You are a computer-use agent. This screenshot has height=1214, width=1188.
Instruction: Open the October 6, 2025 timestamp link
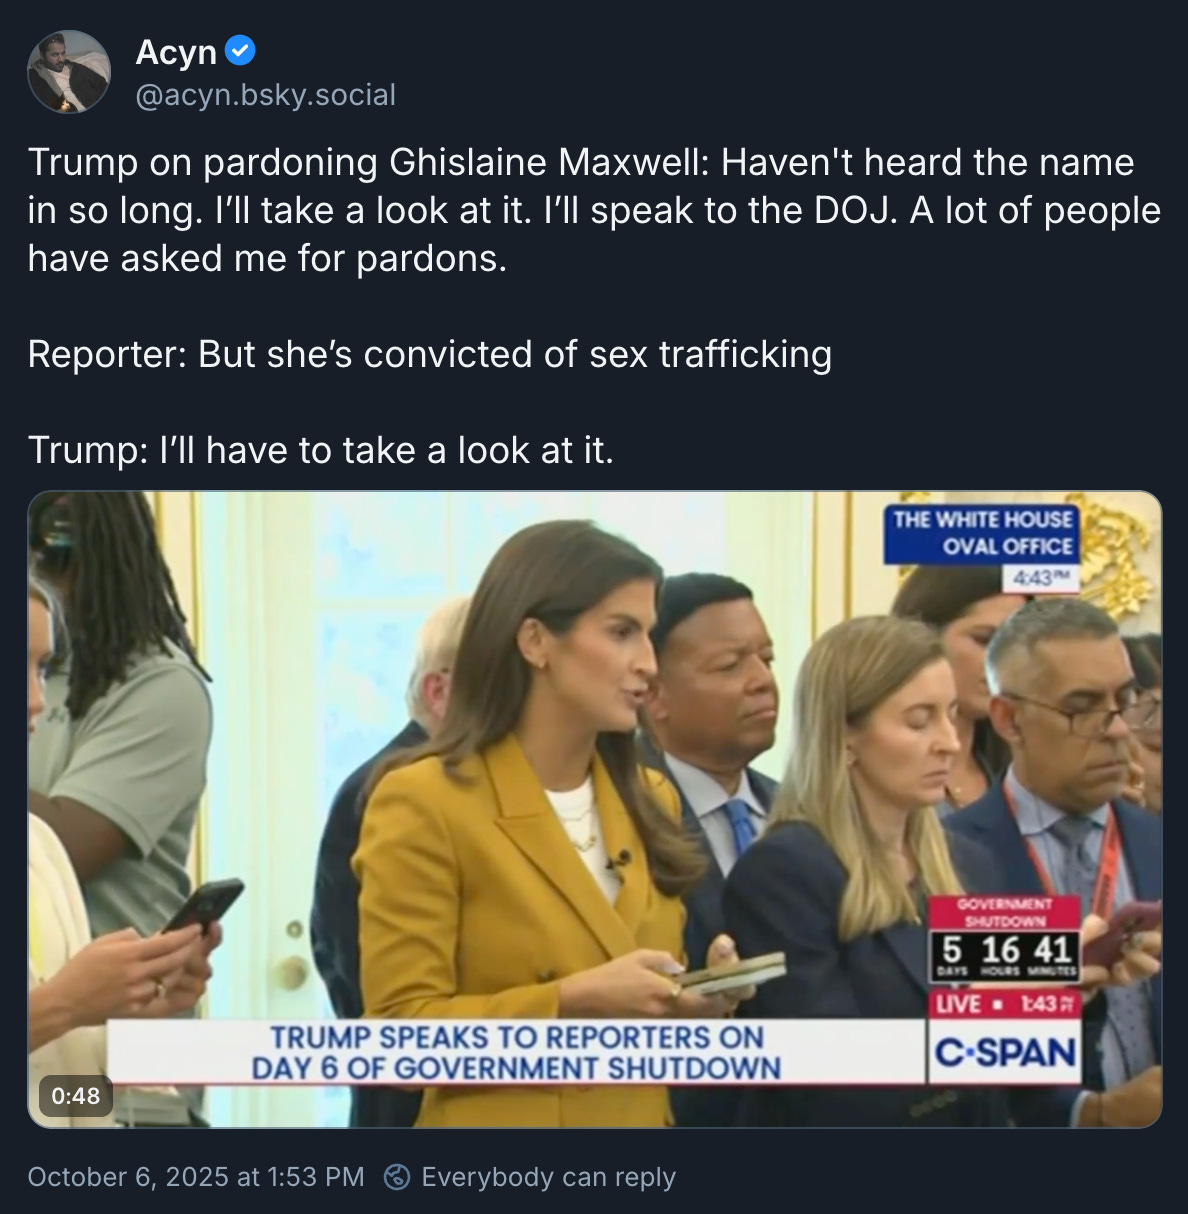(196, 1177)
